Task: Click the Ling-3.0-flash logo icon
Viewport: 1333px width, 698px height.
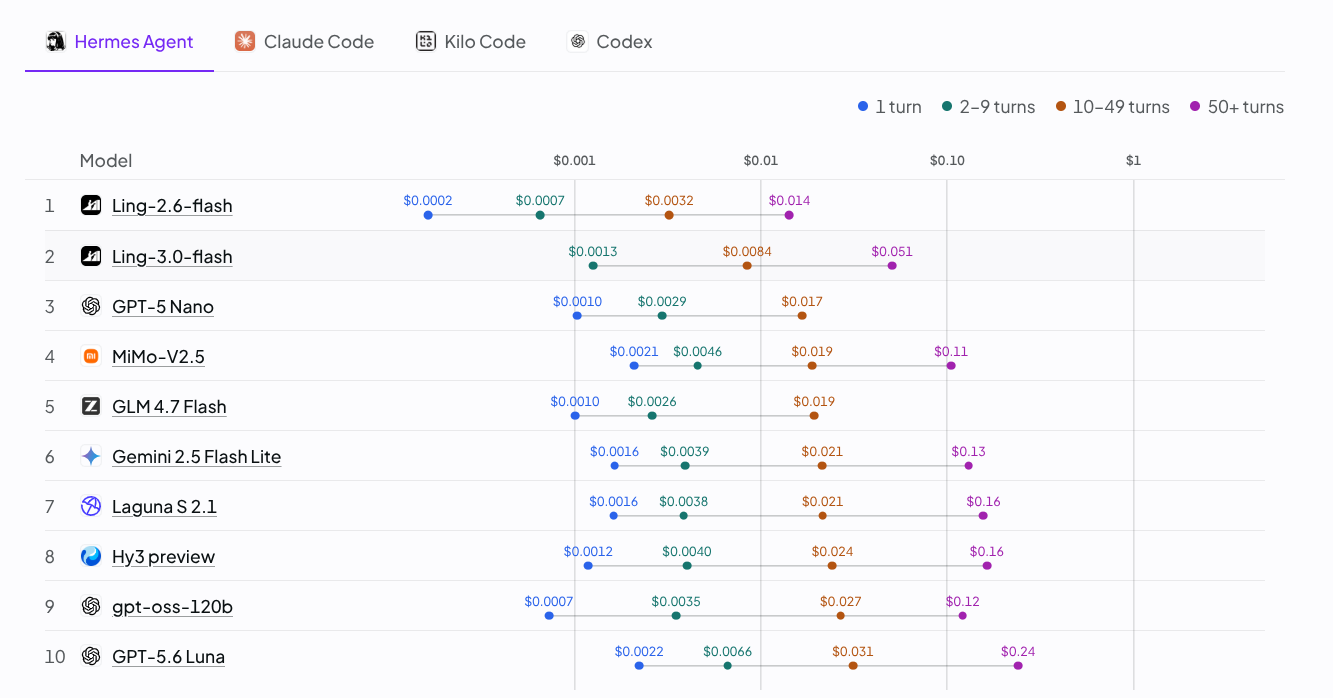Action: point(91,256)
